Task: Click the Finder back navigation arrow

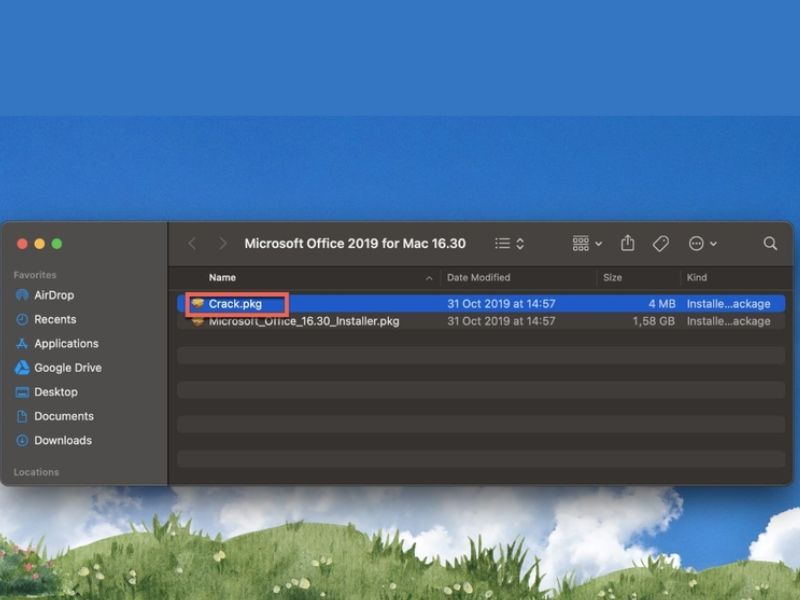Action: click(x=192, y=243)
